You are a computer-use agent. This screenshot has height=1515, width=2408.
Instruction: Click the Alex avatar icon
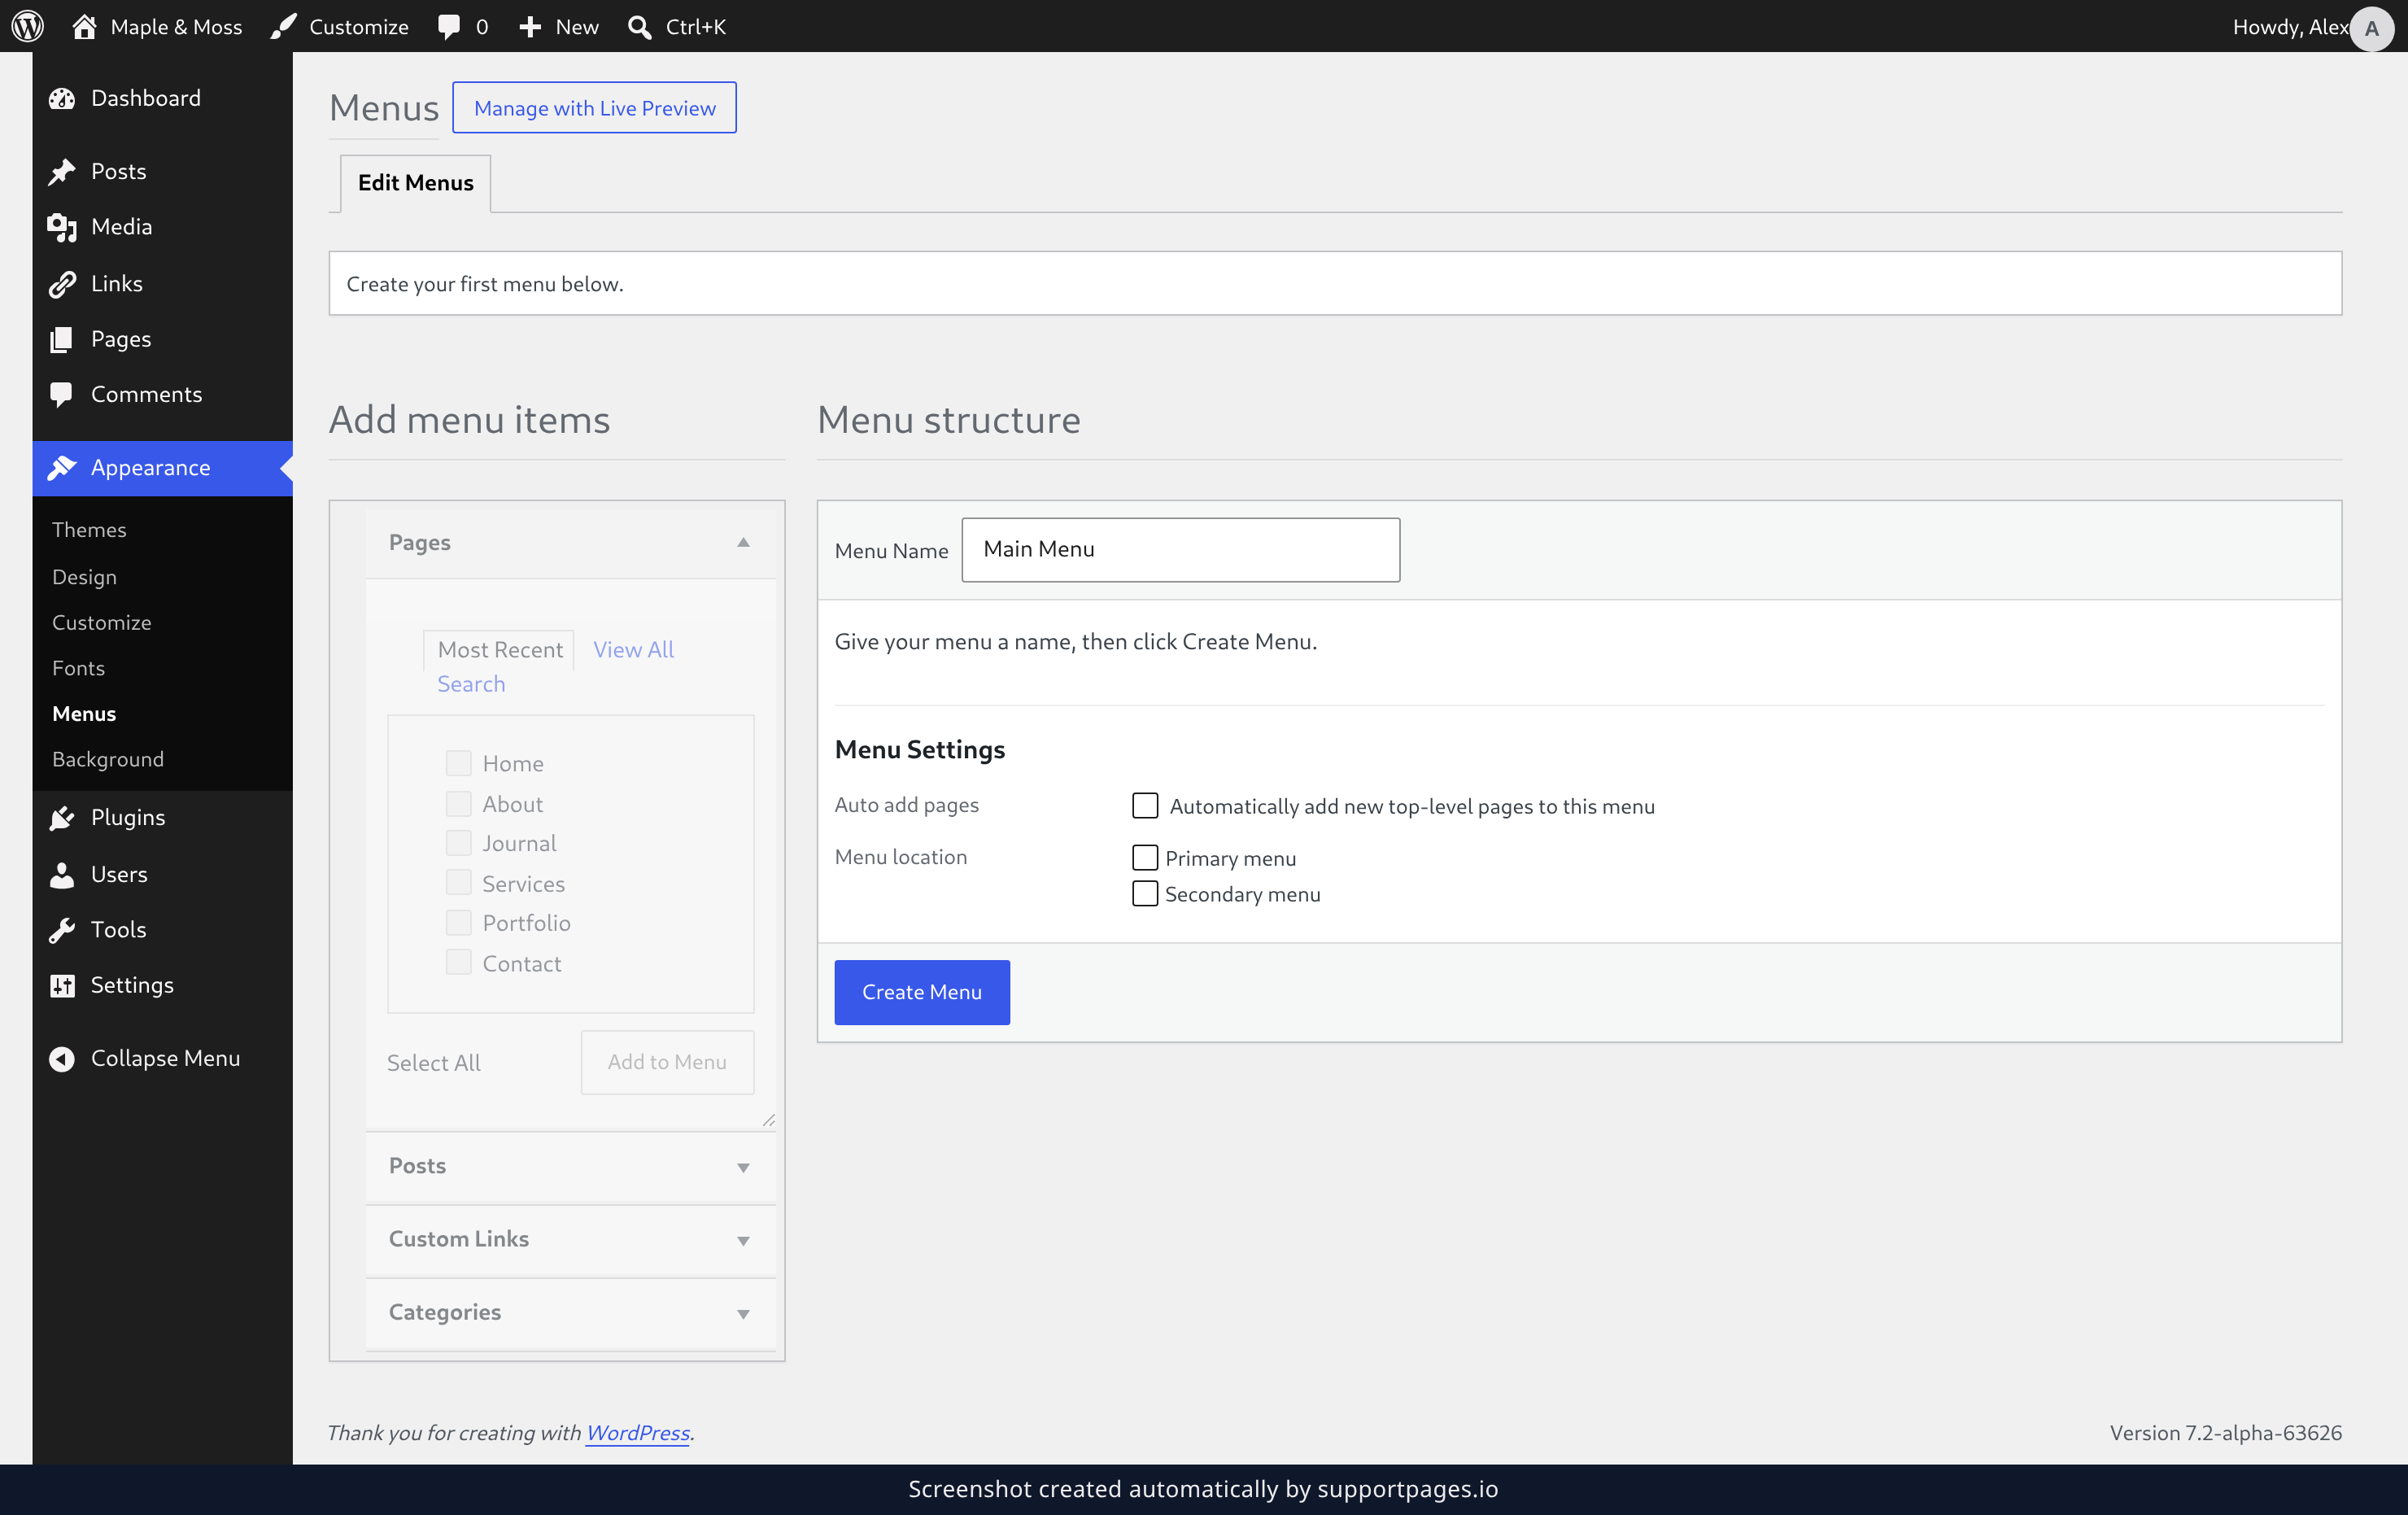[x=2371, y=28]
